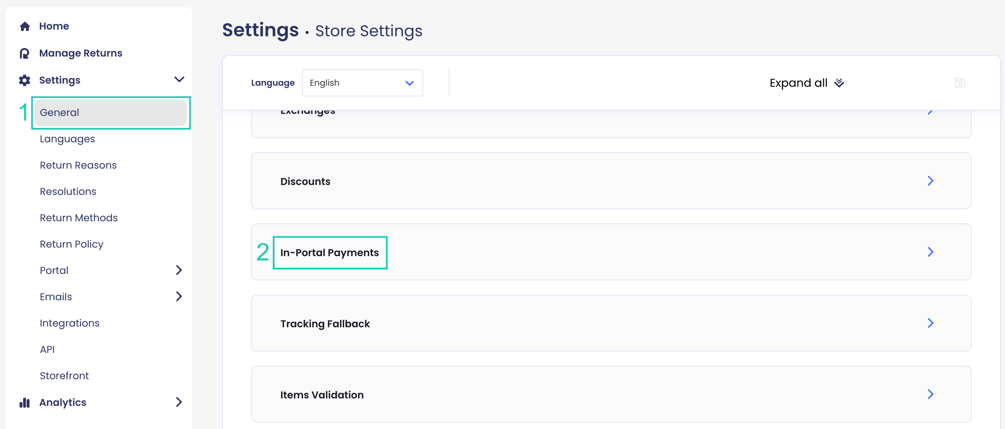
Task: Click the save disk icon
Action: 959,83
